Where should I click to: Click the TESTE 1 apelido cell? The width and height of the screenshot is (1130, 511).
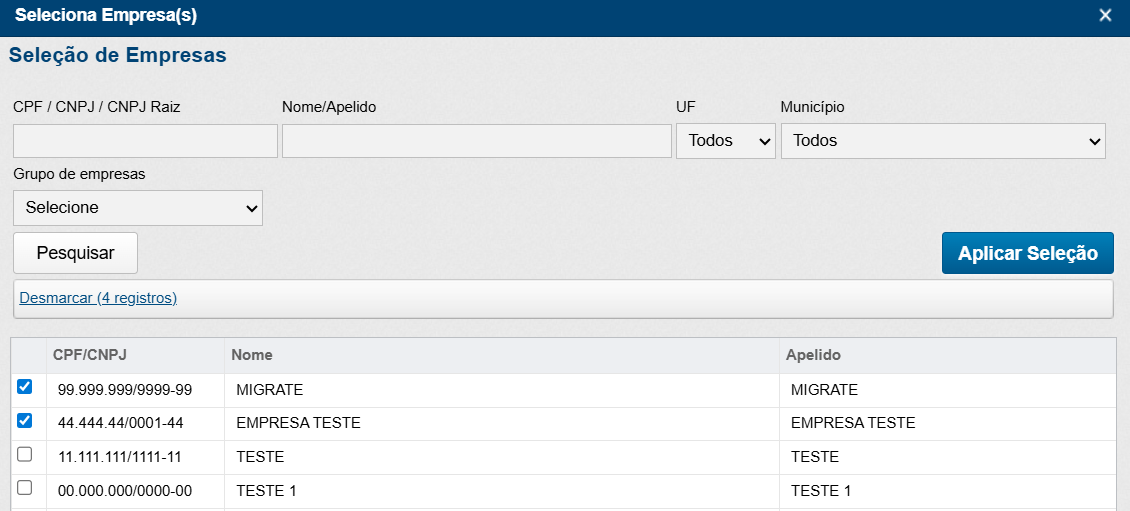pyautogui.click(x=821, y=491)
